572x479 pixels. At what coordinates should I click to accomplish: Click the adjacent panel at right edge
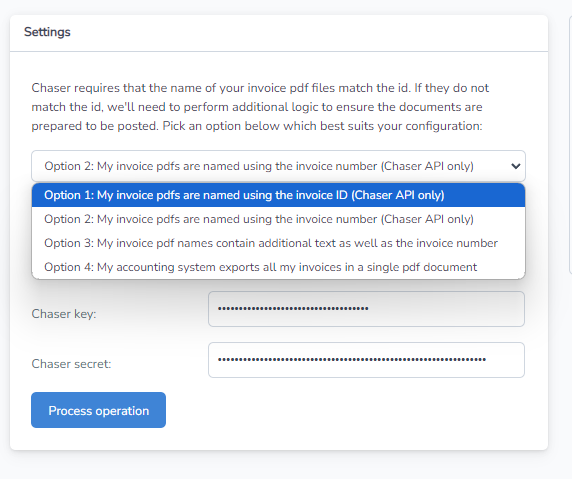click(x=570, y=144)
